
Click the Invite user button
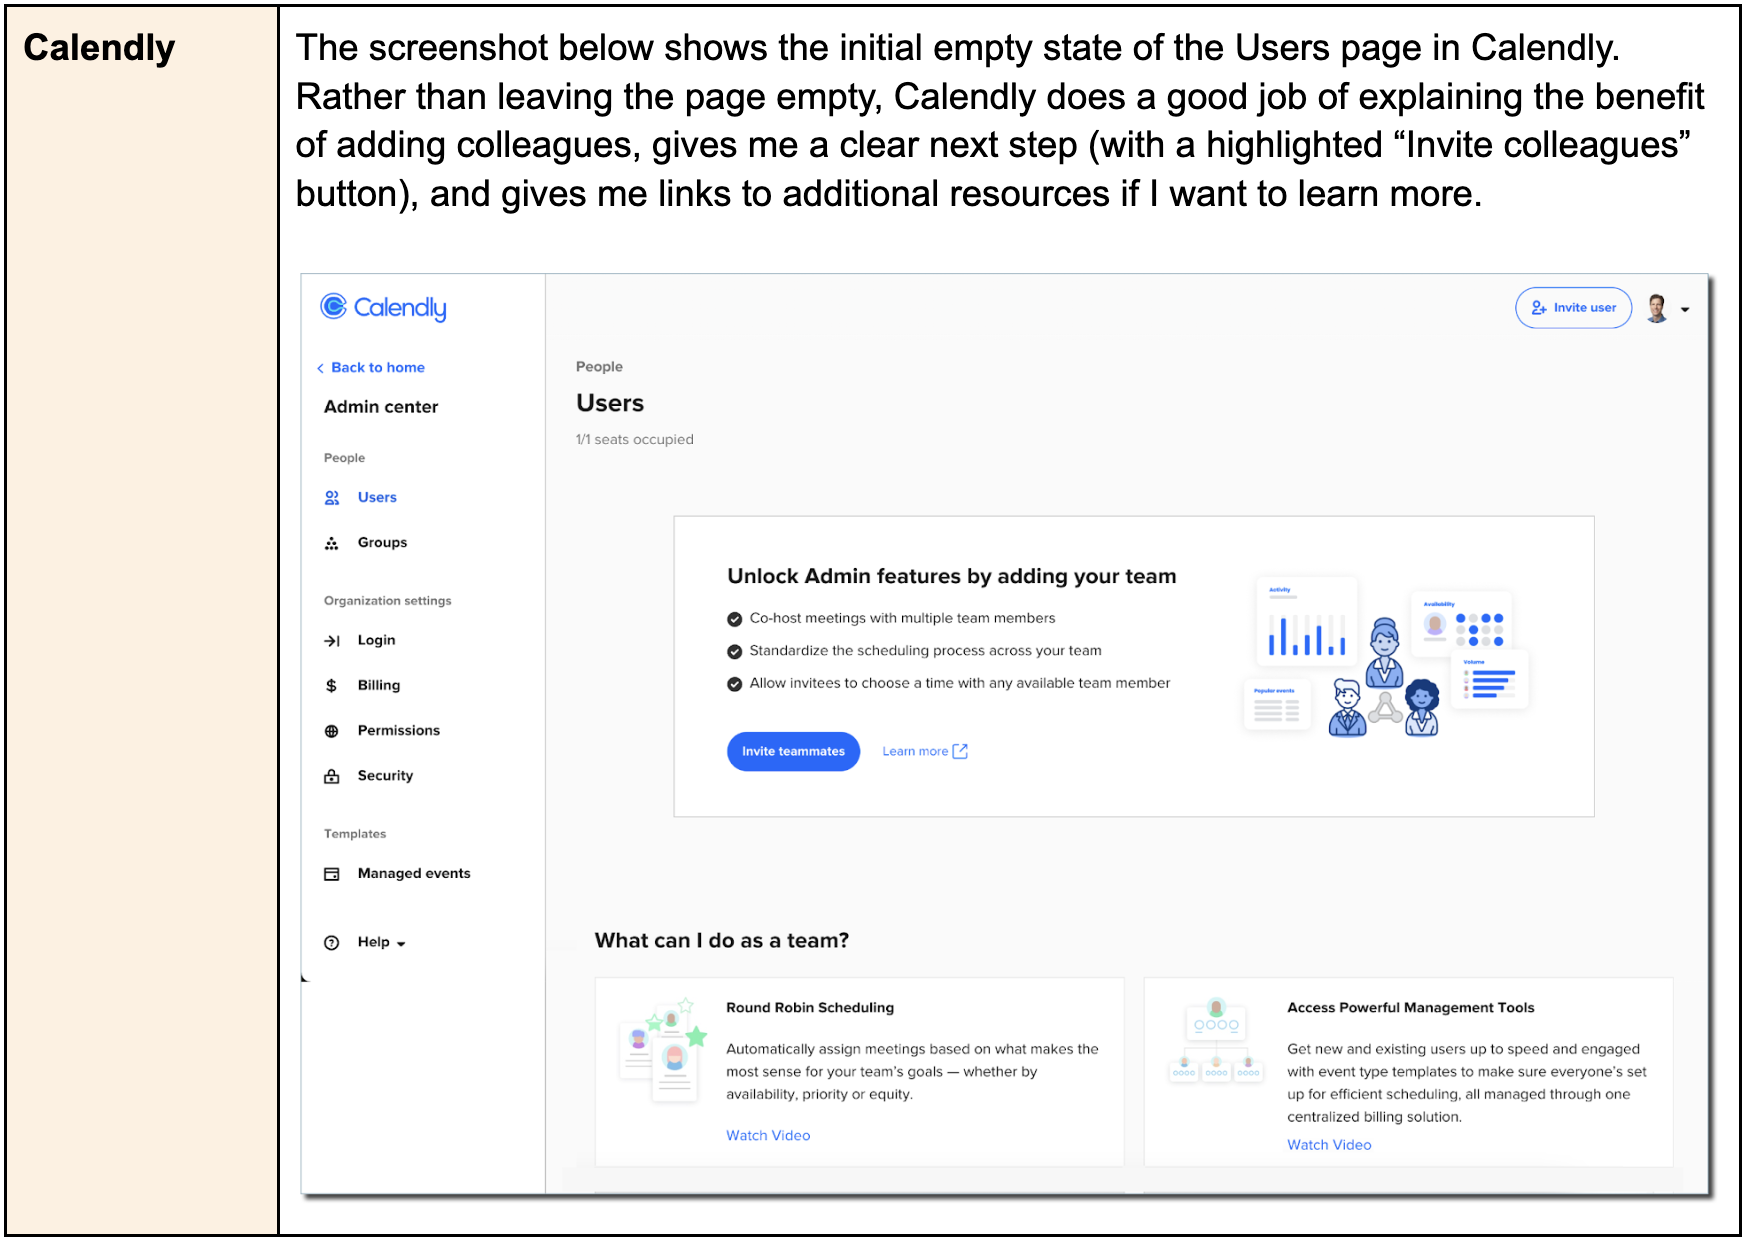[x=1573, y=308]
